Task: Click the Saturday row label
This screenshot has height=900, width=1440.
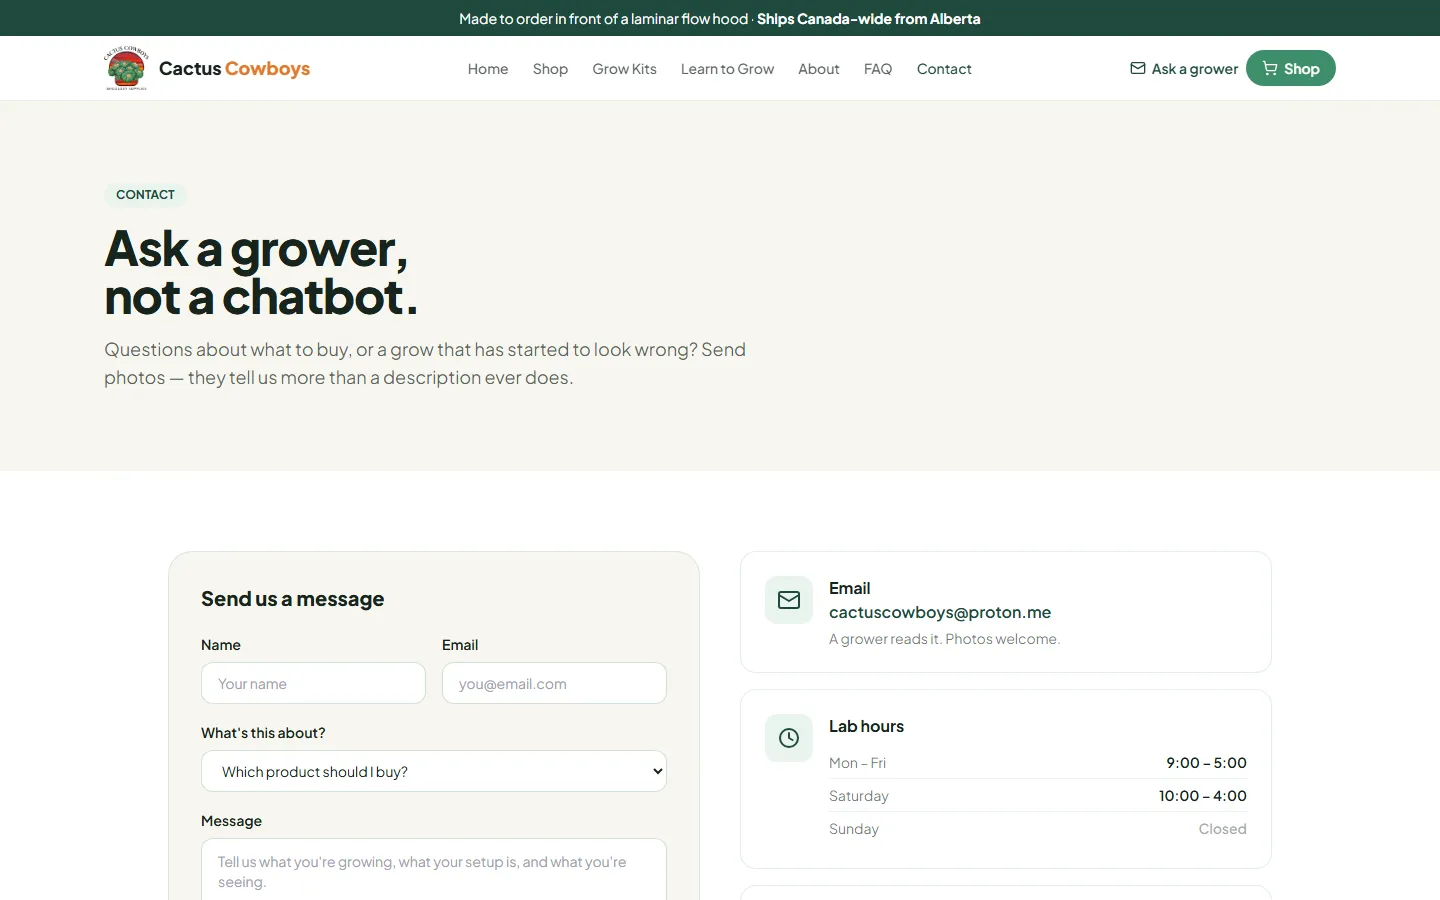Action: 858,796
